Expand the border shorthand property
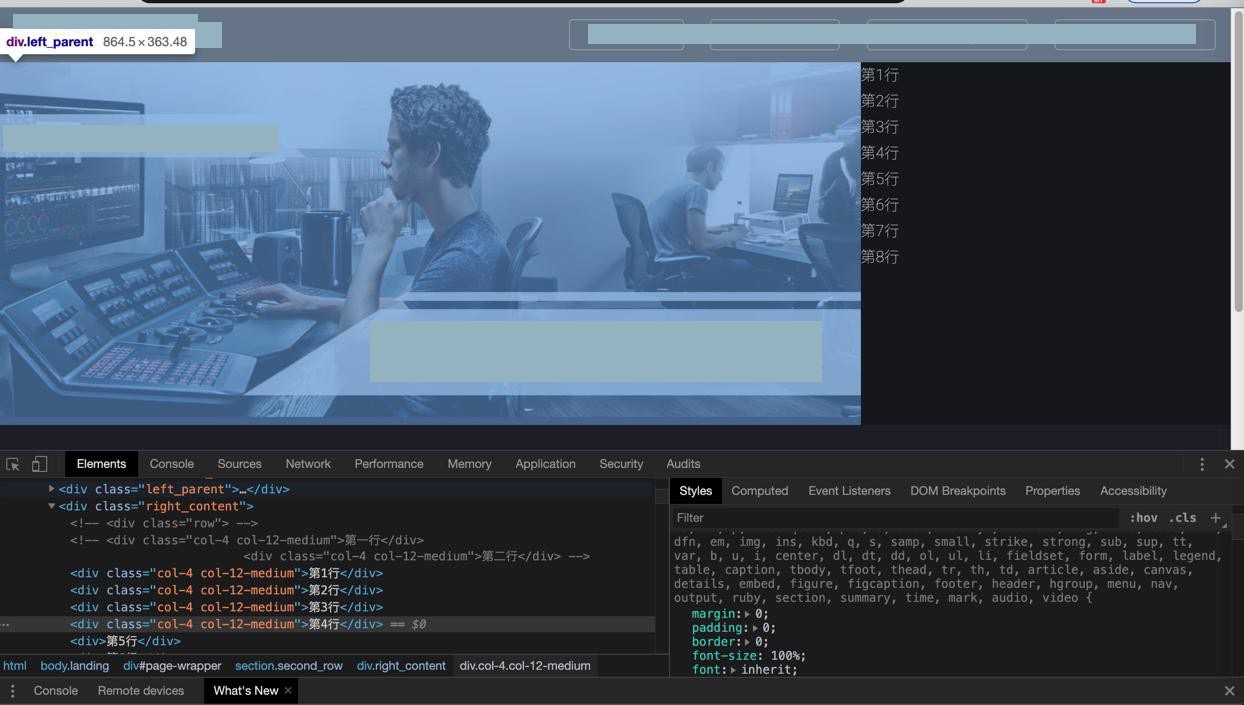Image resolution: width=1244 pixels, height=705 pixels. click(x=747, y=642)
